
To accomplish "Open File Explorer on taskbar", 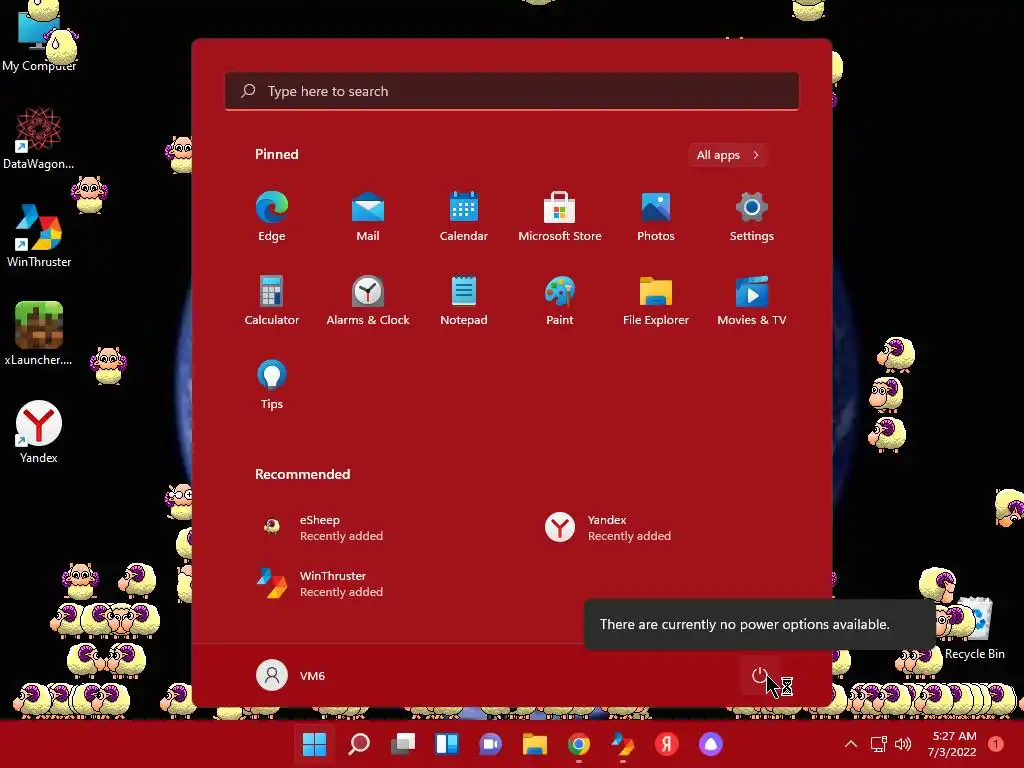I will 535,744.
